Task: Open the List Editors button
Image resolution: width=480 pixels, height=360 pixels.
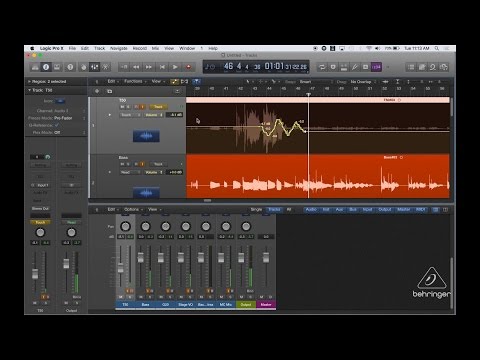Action: coord(411,67)
